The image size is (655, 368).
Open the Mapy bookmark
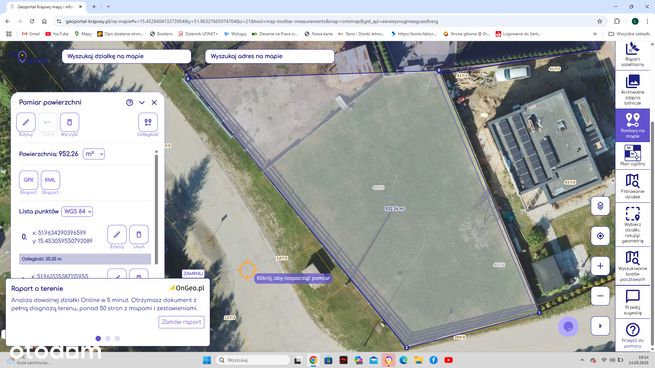coord(83,34)
